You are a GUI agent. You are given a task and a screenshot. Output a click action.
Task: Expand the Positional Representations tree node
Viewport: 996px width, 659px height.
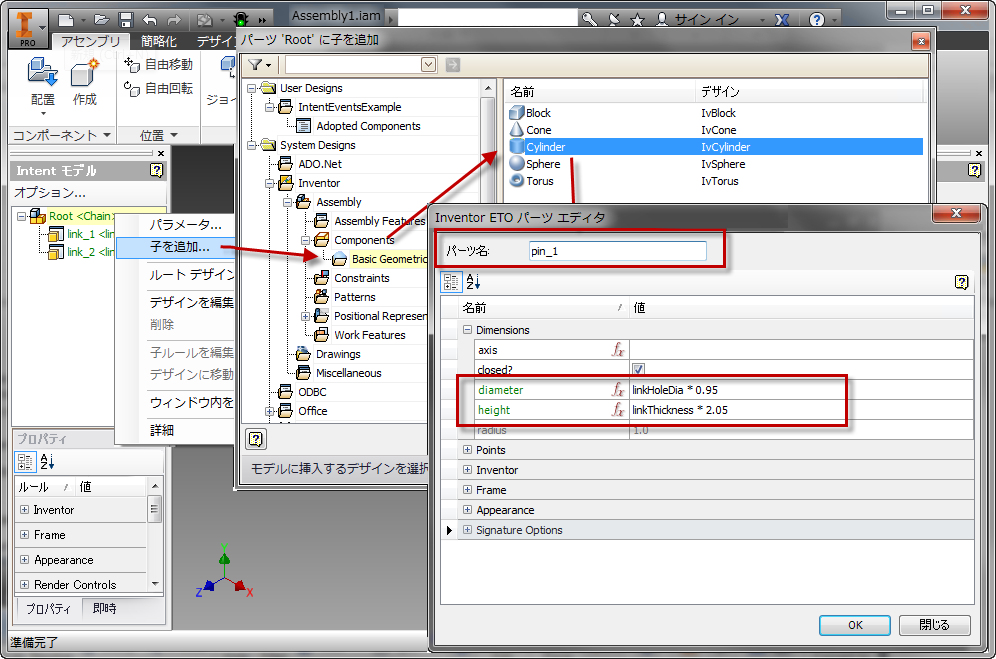coord(306,316)
